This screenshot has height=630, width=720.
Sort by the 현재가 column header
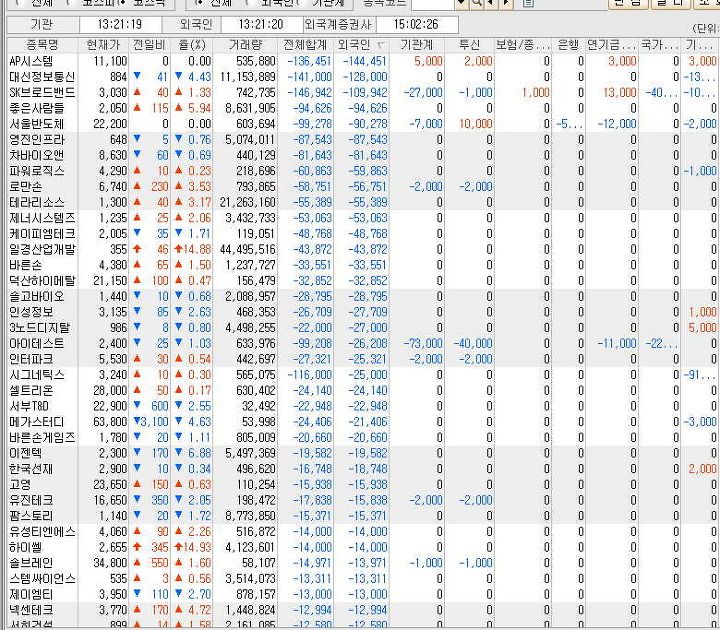pos(103,45)
